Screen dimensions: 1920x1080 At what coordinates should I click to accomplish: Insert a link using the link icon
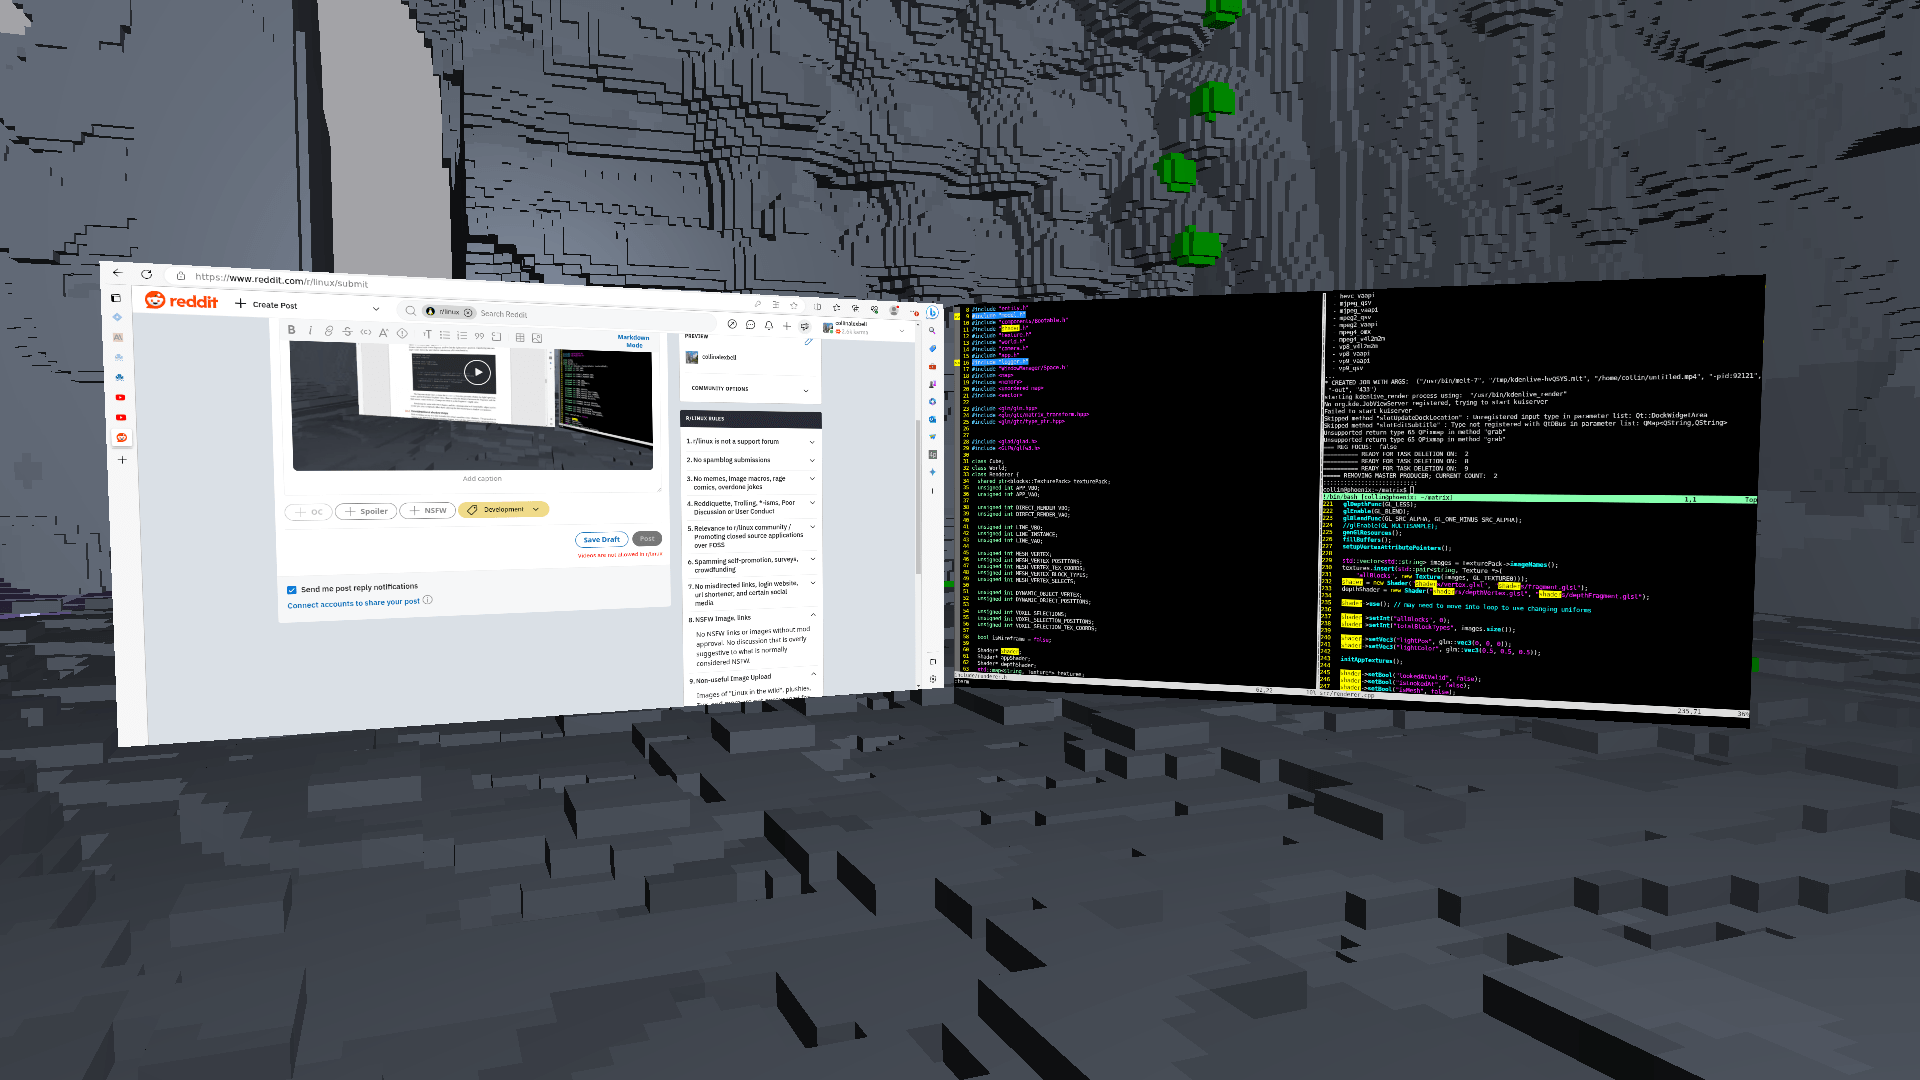[328, 331]
